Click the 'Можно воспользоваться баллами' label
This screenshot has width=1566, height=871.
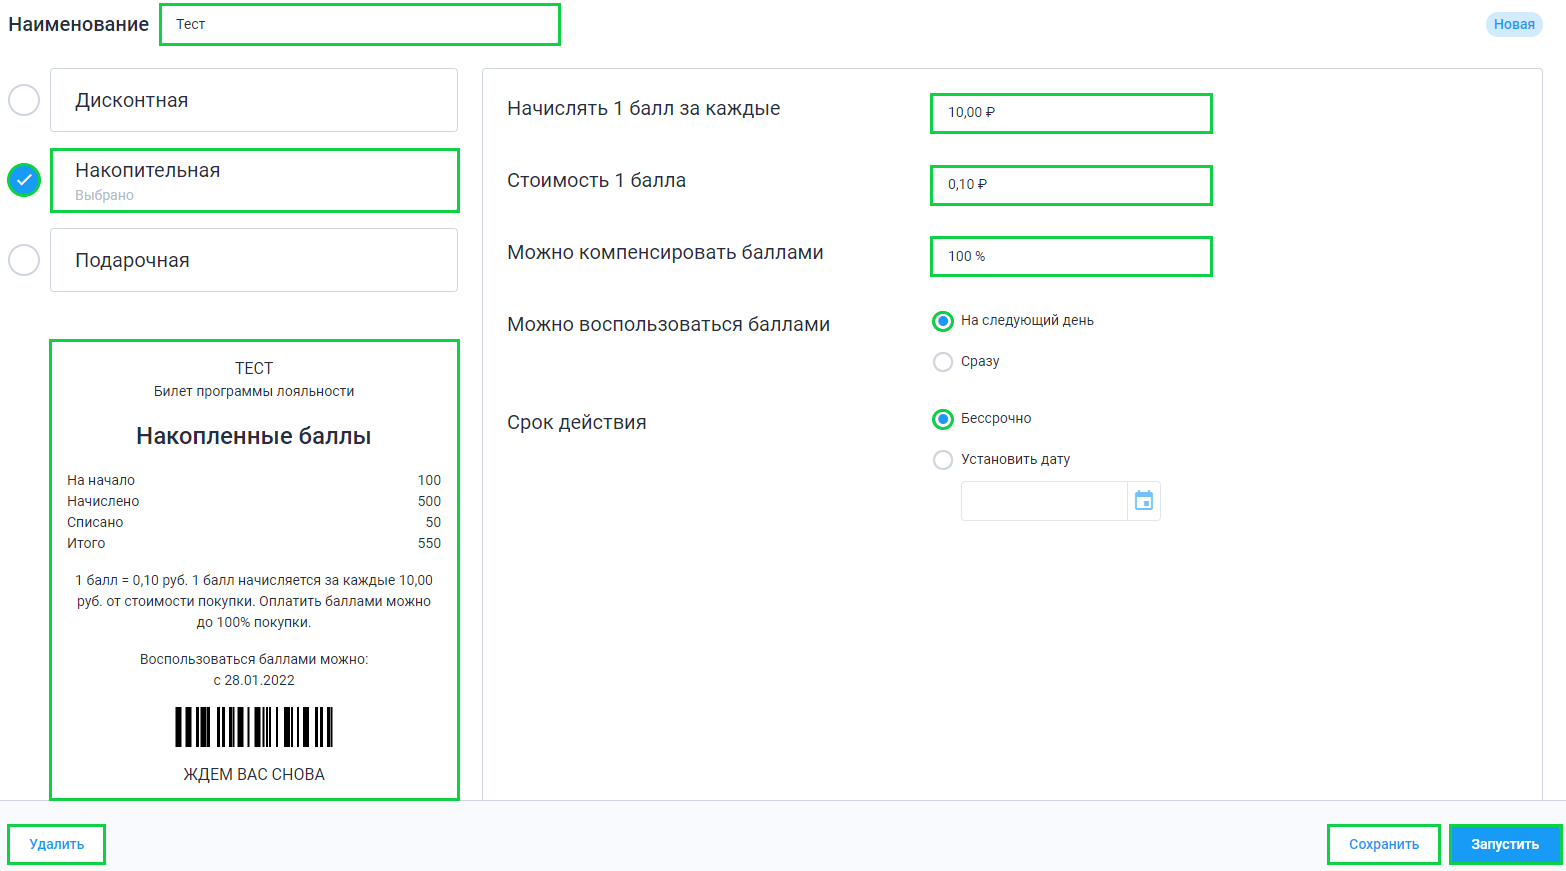pos(668,324)
